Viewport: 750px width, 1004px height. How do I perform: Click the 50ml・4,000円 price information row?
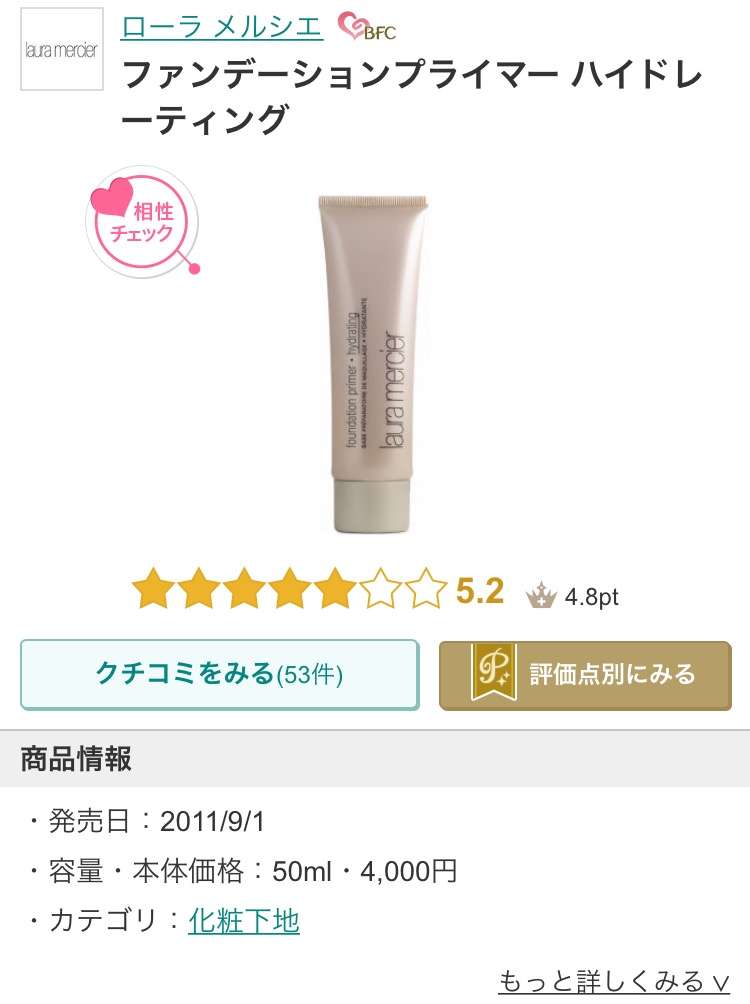[x=242, y=871]
